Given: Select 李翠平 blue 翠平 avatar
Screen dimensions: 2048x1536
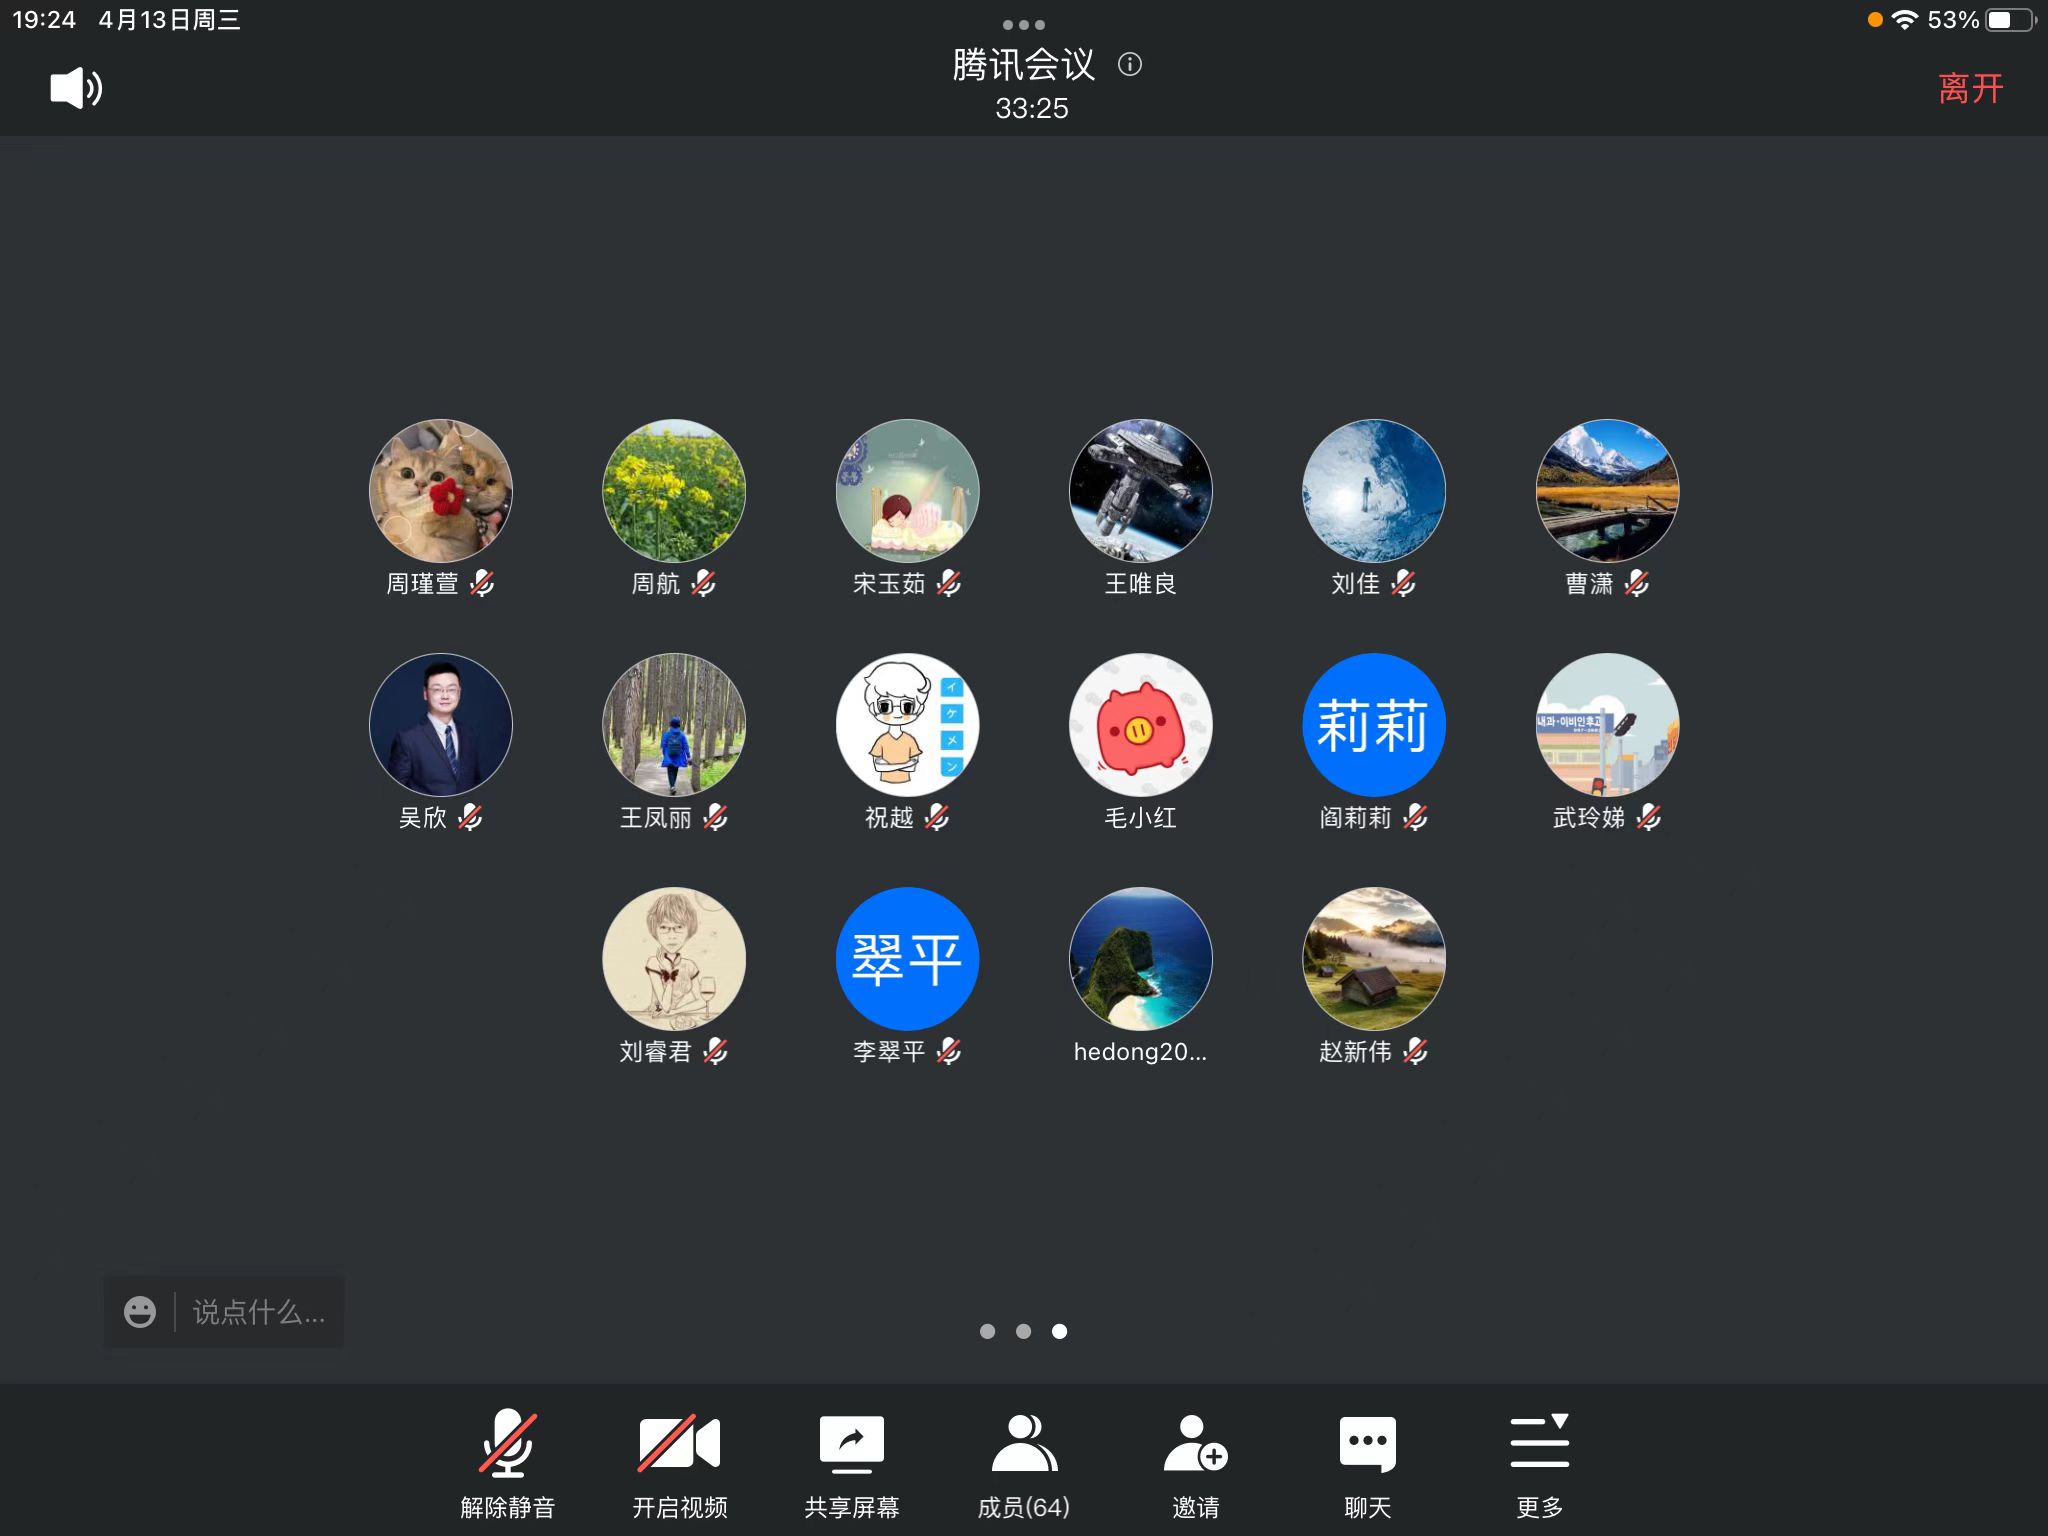Looking at the screenshot, I should pos(907,959).
